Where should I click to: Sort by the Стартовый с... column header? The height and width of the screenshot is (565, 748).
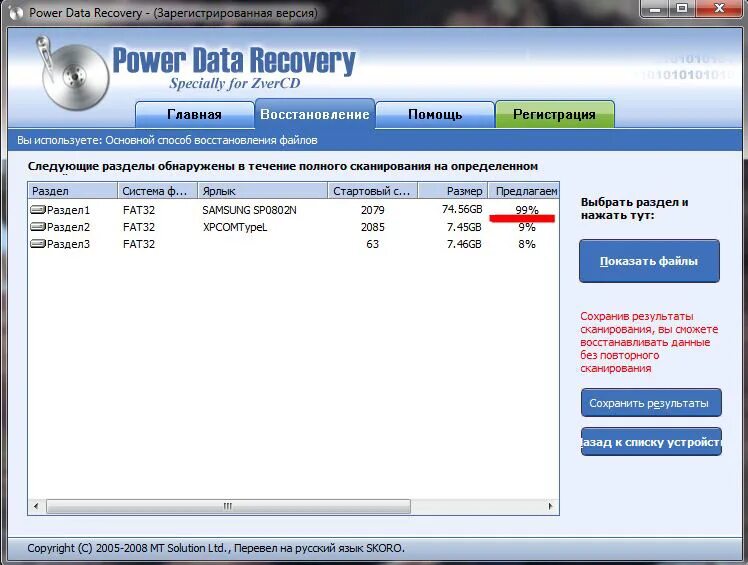(373, 191)
